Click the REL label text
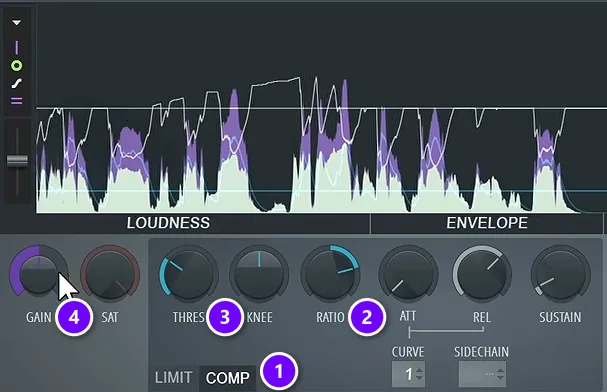Screen dimensions: 607x392 pos(482,317)
